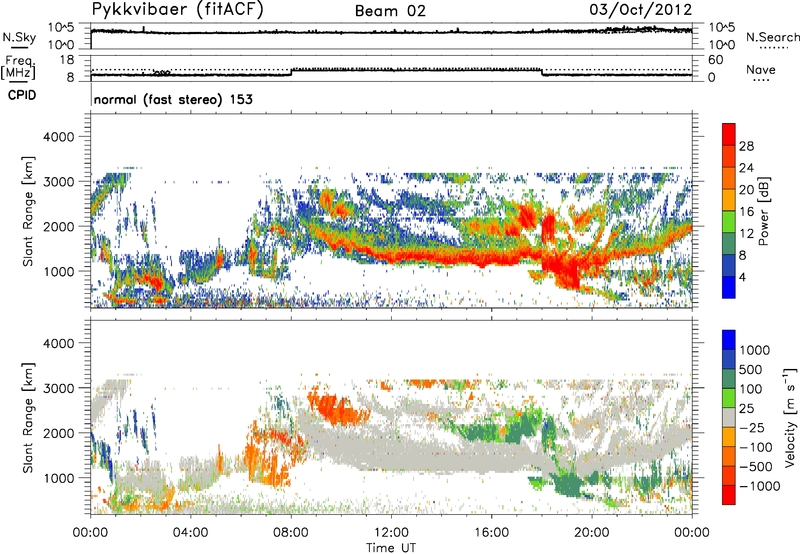The image size is (800, 554).
Task: Click the '28' power scale value
Action: 746,146
